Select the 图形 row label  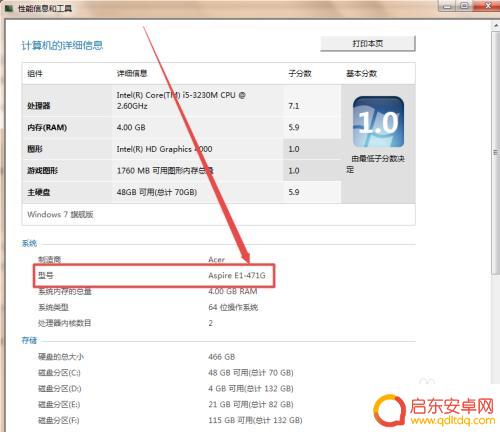point(35,149)
